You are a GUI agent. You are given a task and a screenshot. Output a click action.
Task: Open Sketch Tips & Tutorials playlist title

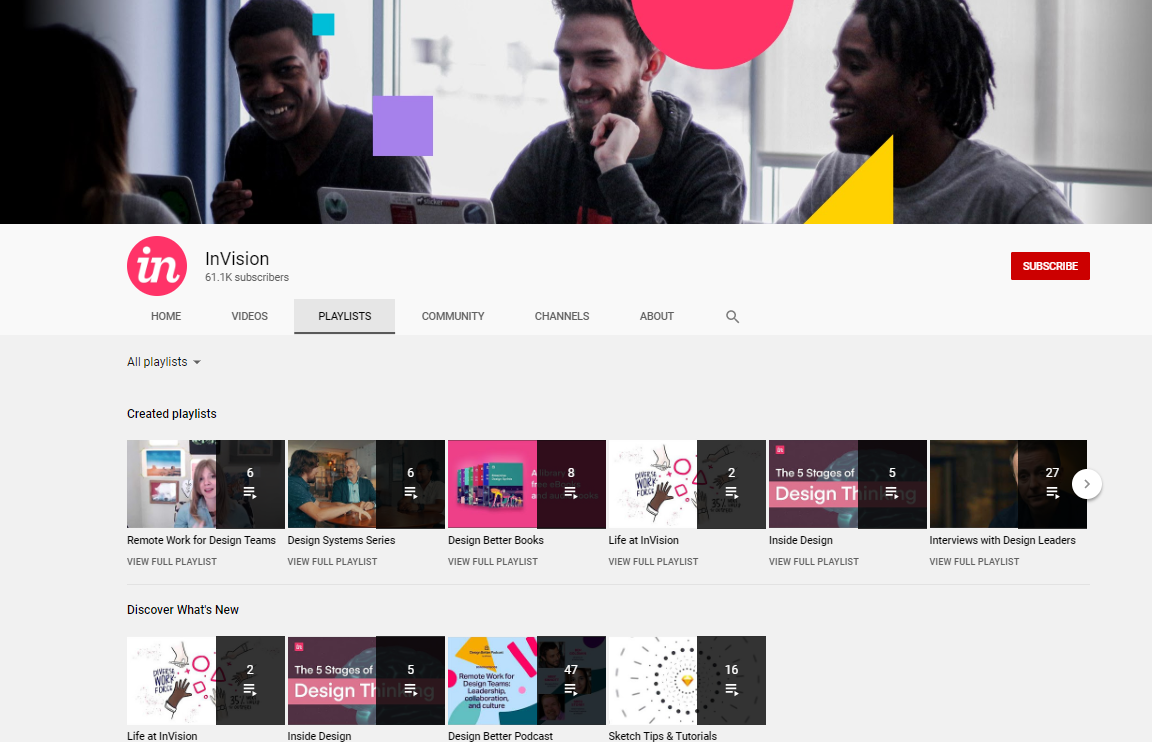pos(663,735)
